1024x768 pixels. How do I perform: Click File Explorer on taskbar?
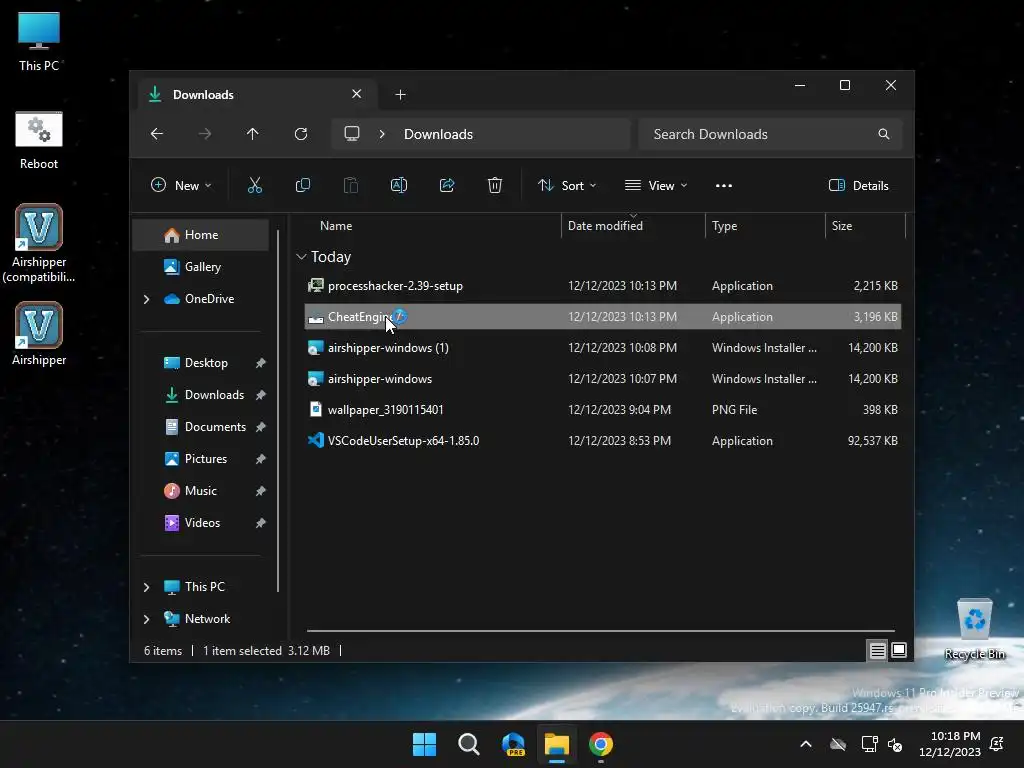tap(557, 744)
